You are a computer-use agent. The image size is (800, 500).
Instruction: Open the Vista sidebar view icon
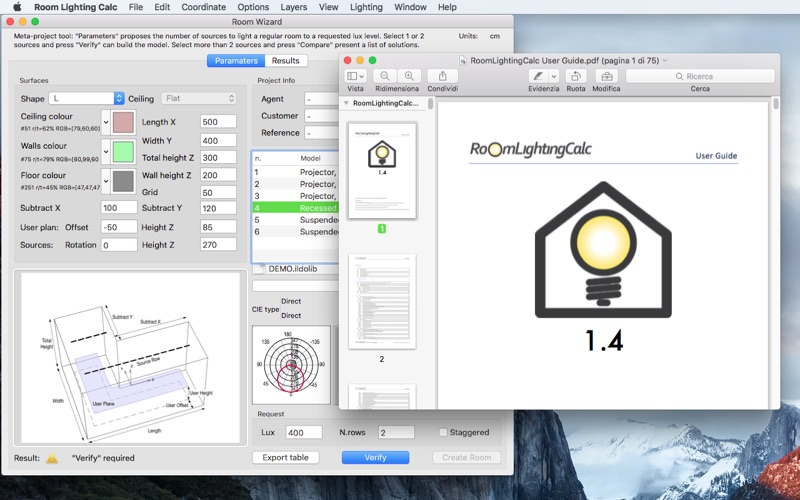pos(355,76)
